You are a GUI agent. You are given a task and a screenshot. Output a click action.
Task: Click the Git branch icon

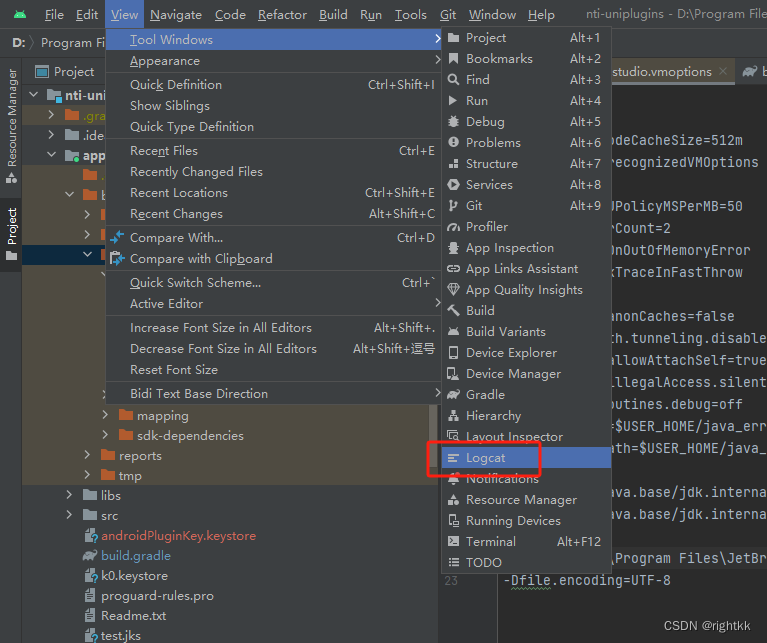click(453, 206)
